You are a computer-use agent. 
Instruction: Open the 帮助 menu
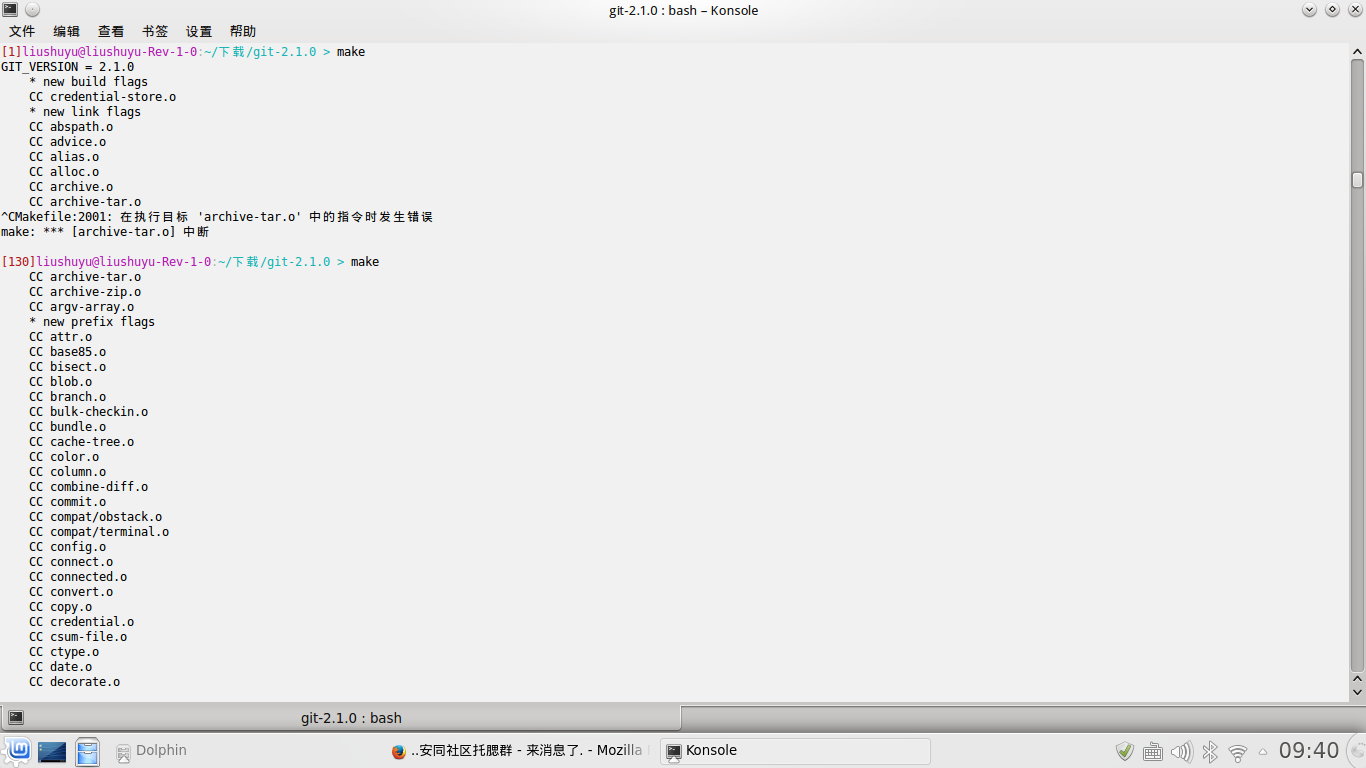(243, 31)
